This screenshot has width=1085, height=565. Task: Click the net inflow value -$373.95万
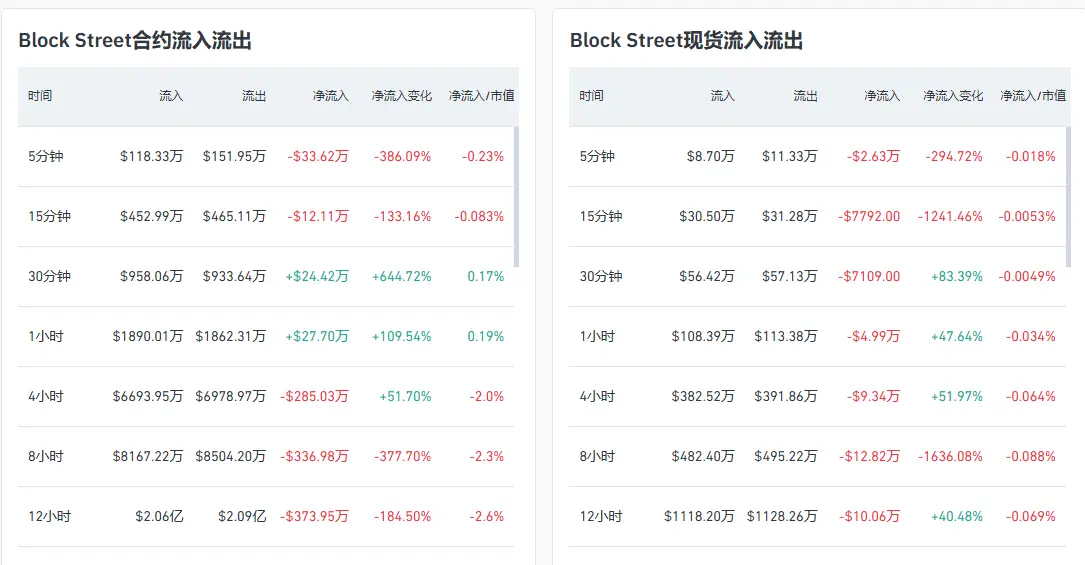coord(315,517)
